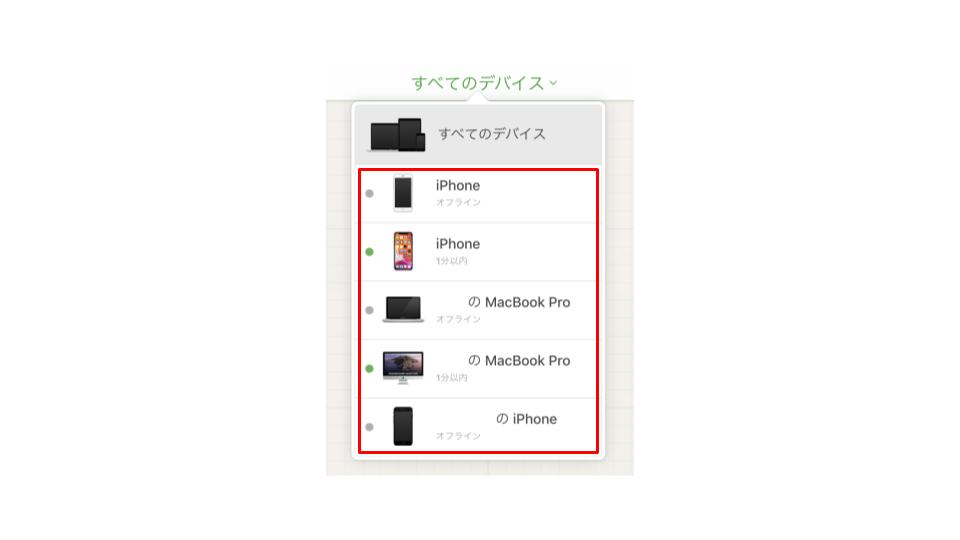Select the の iPhone entry at the bottom
960x540 pixels.
478,426
